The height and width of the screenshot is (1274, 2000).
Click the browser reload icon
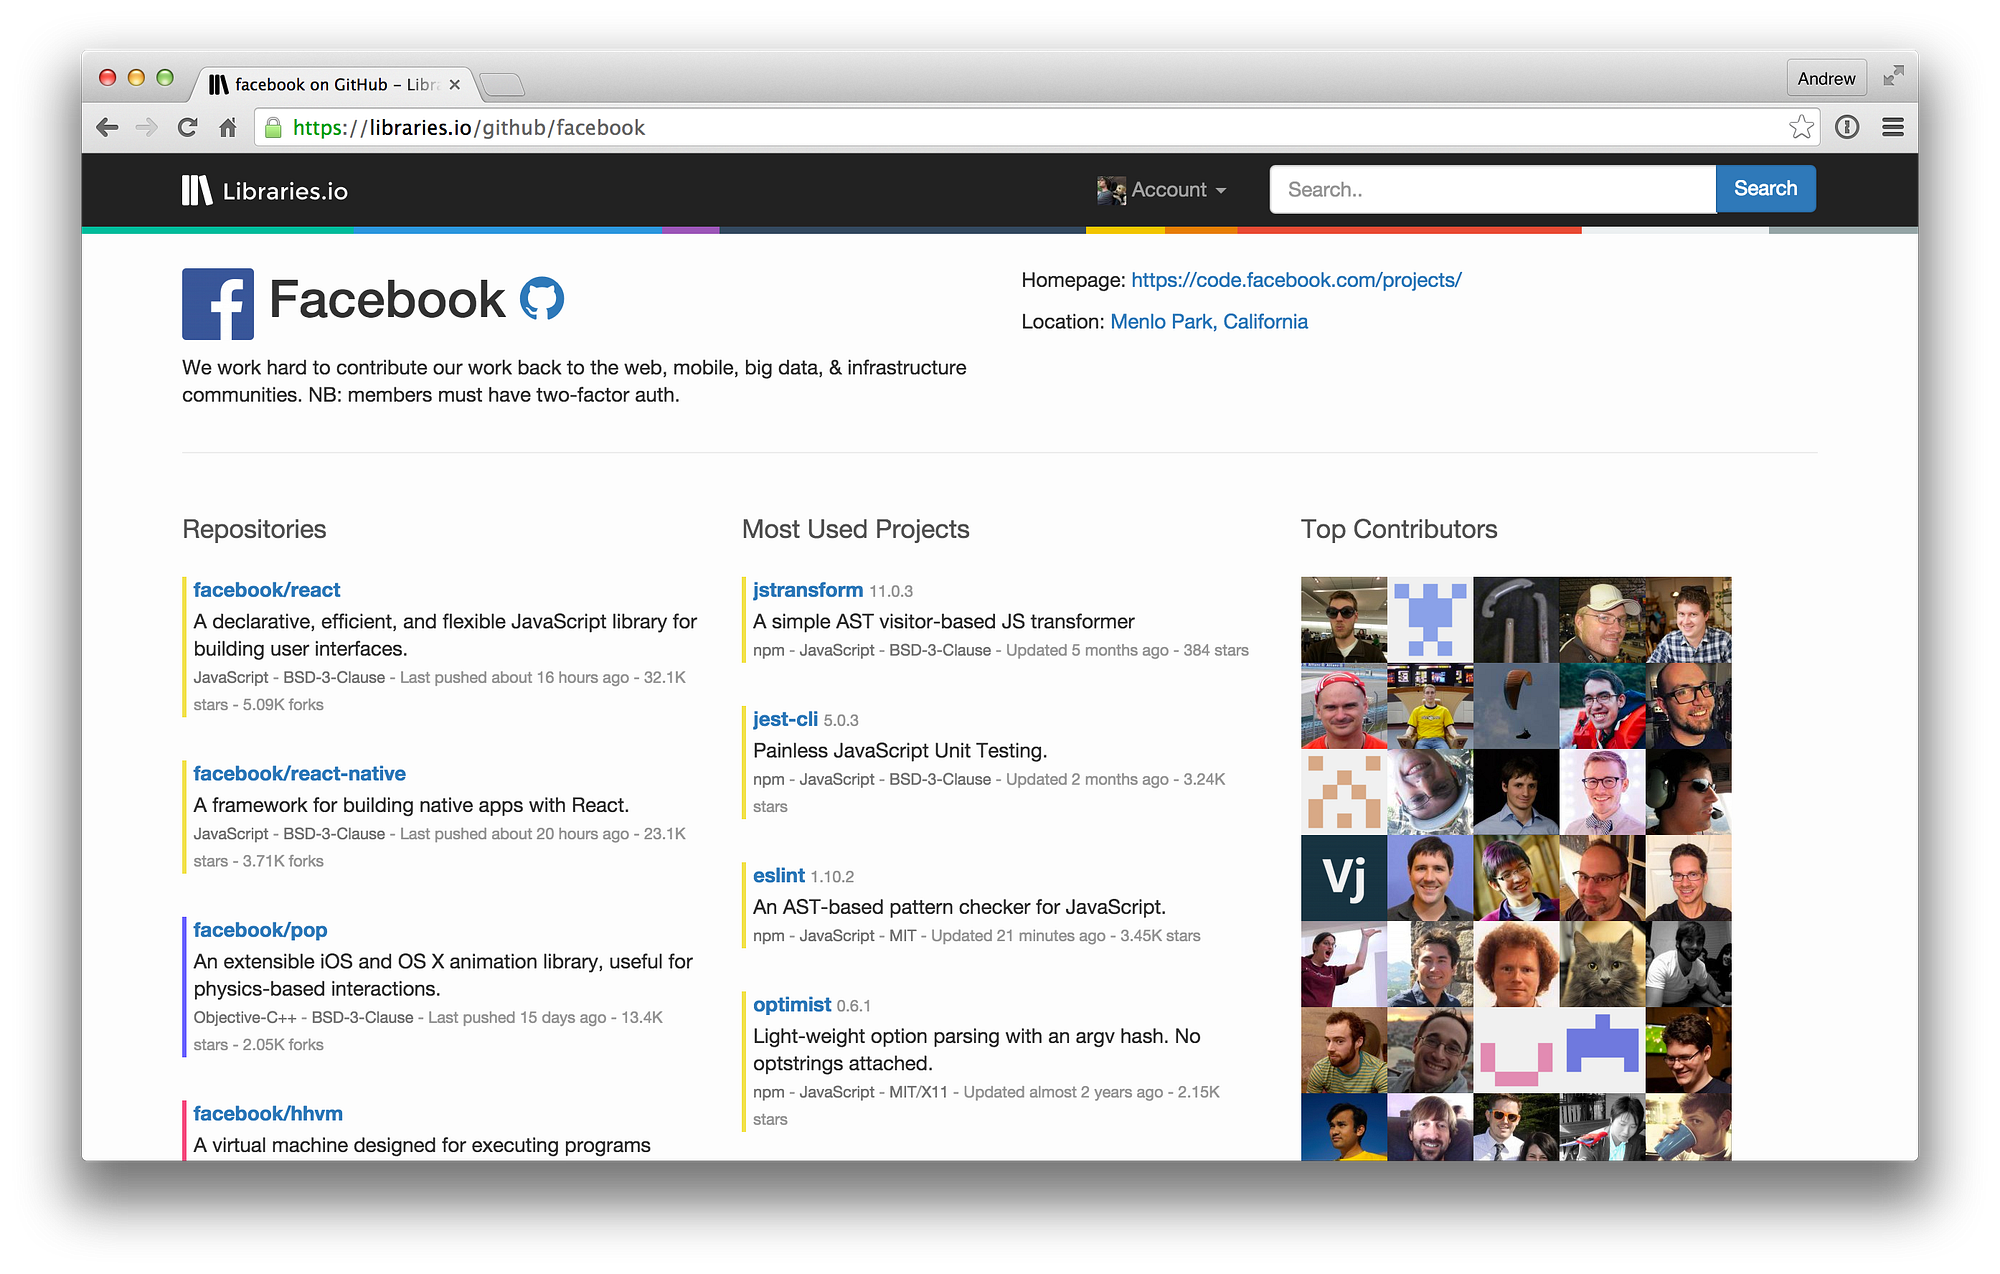coord(187,127)
